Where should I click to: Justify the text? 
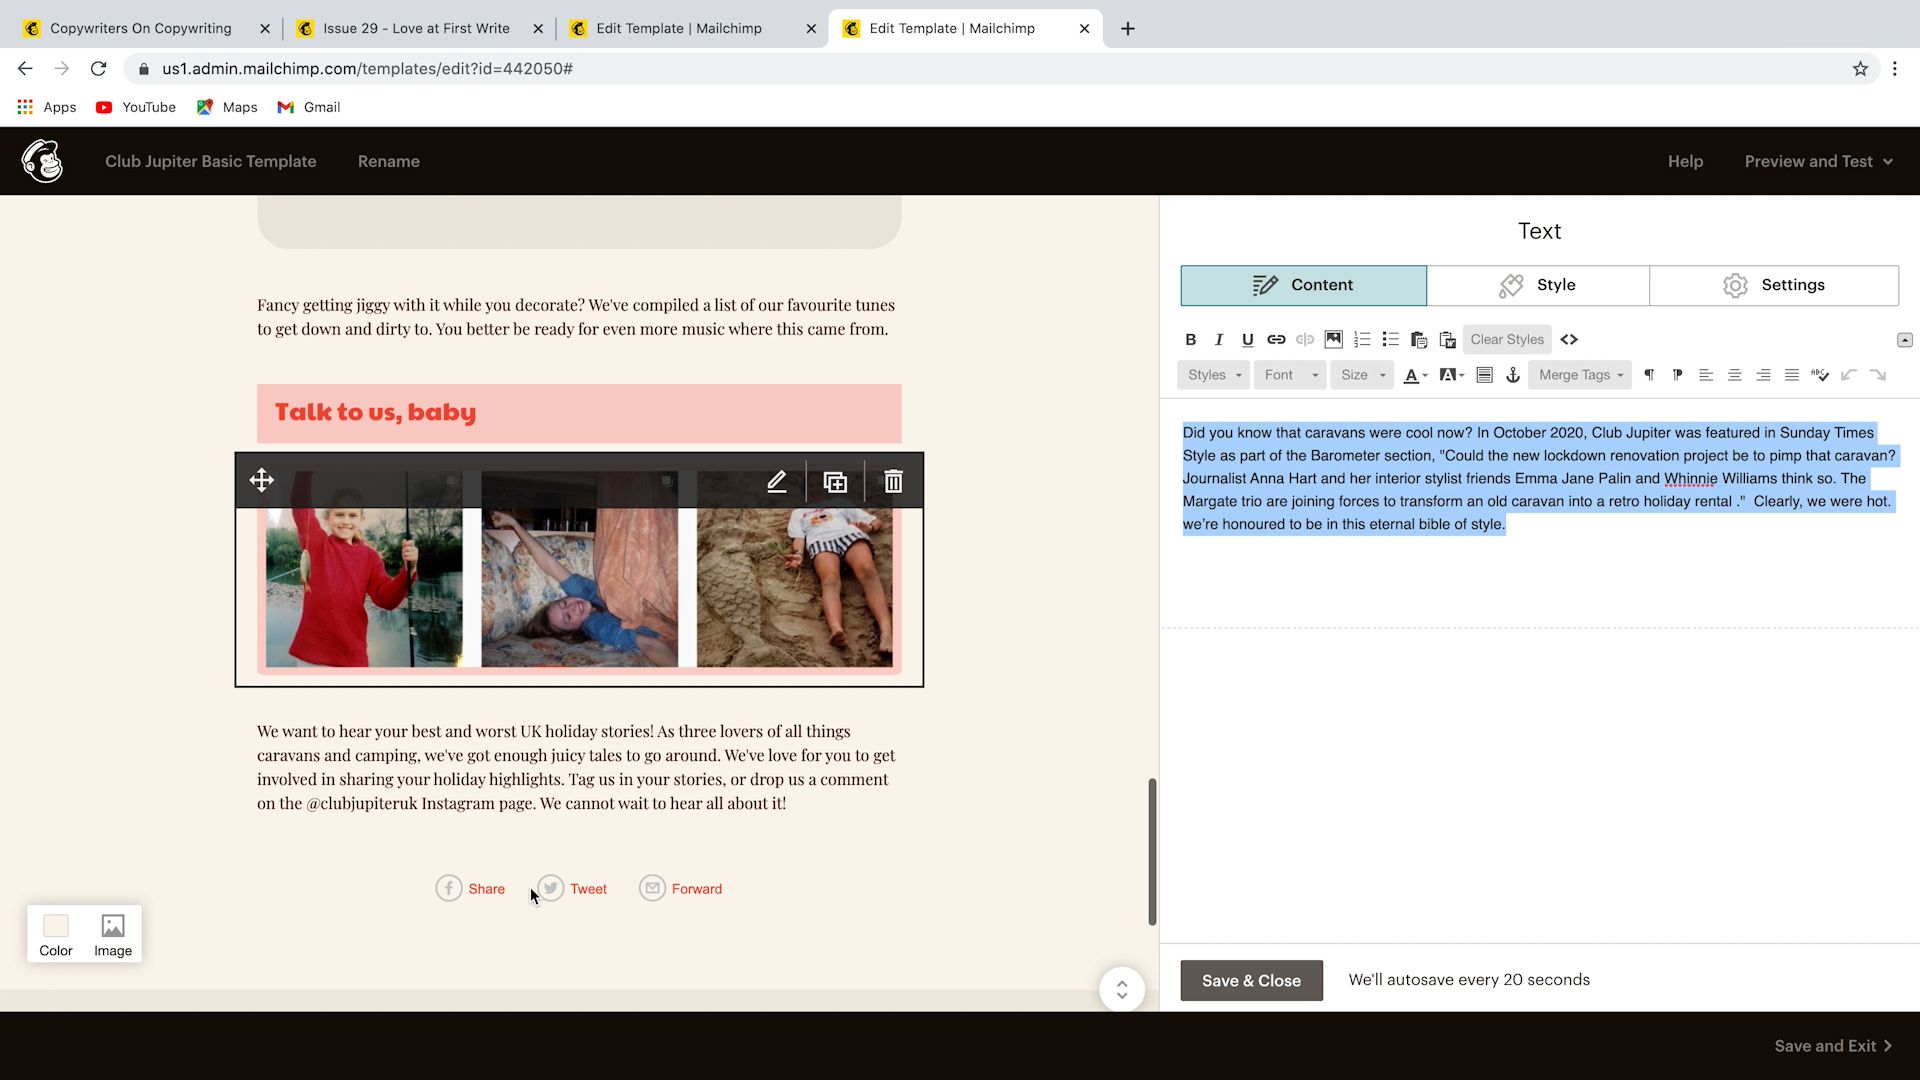tap(1792, 375)
